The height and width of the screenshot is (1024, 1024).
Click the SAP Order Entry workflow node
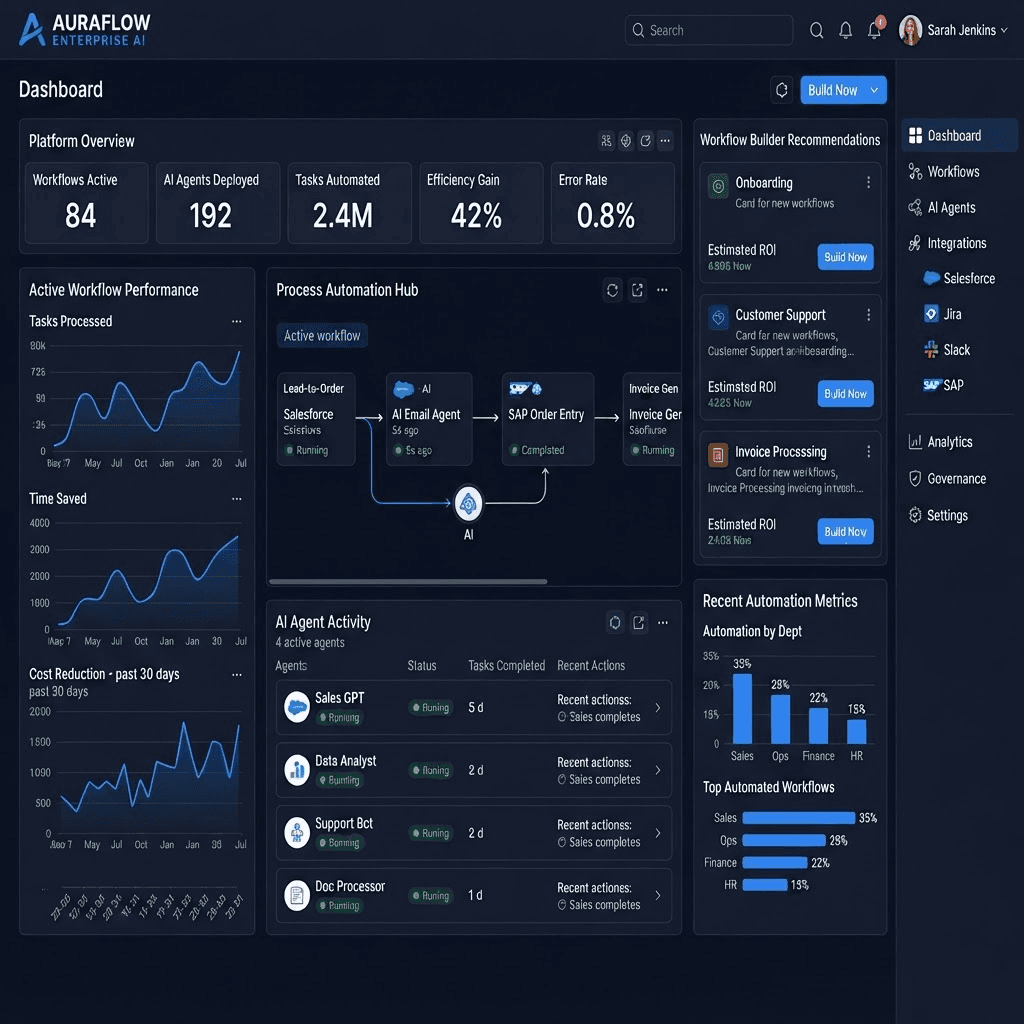[x=548, y=419]
